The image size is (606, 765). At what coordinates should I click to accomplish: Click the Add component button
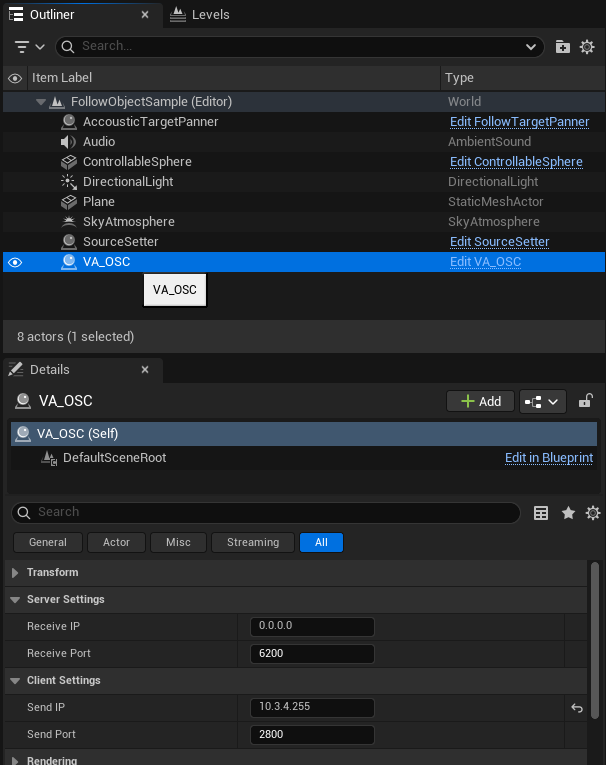480,402
